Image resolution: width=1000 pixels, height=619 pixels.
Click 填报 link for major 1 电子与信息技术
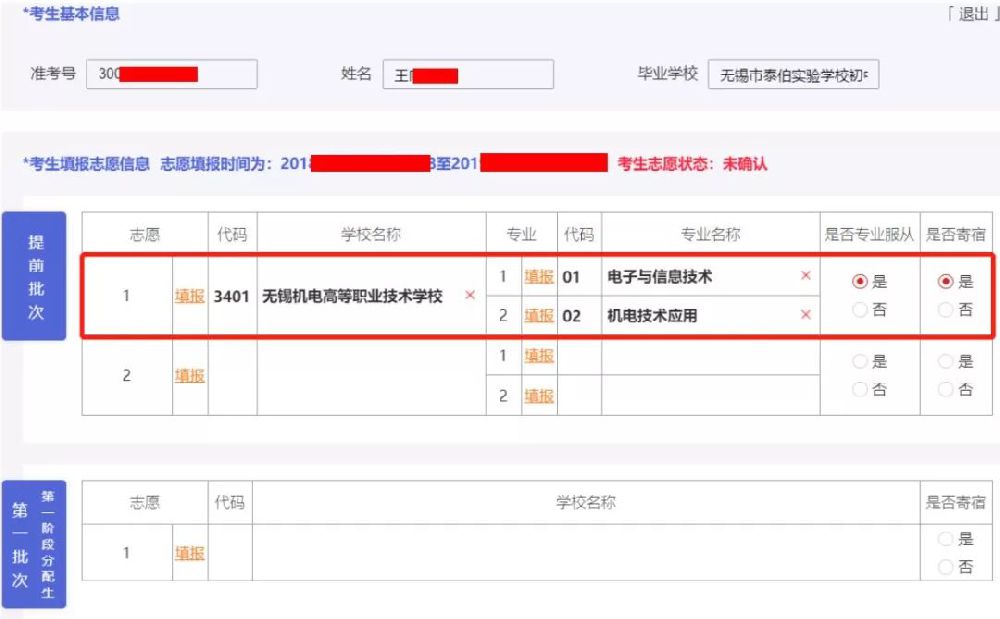539,277
